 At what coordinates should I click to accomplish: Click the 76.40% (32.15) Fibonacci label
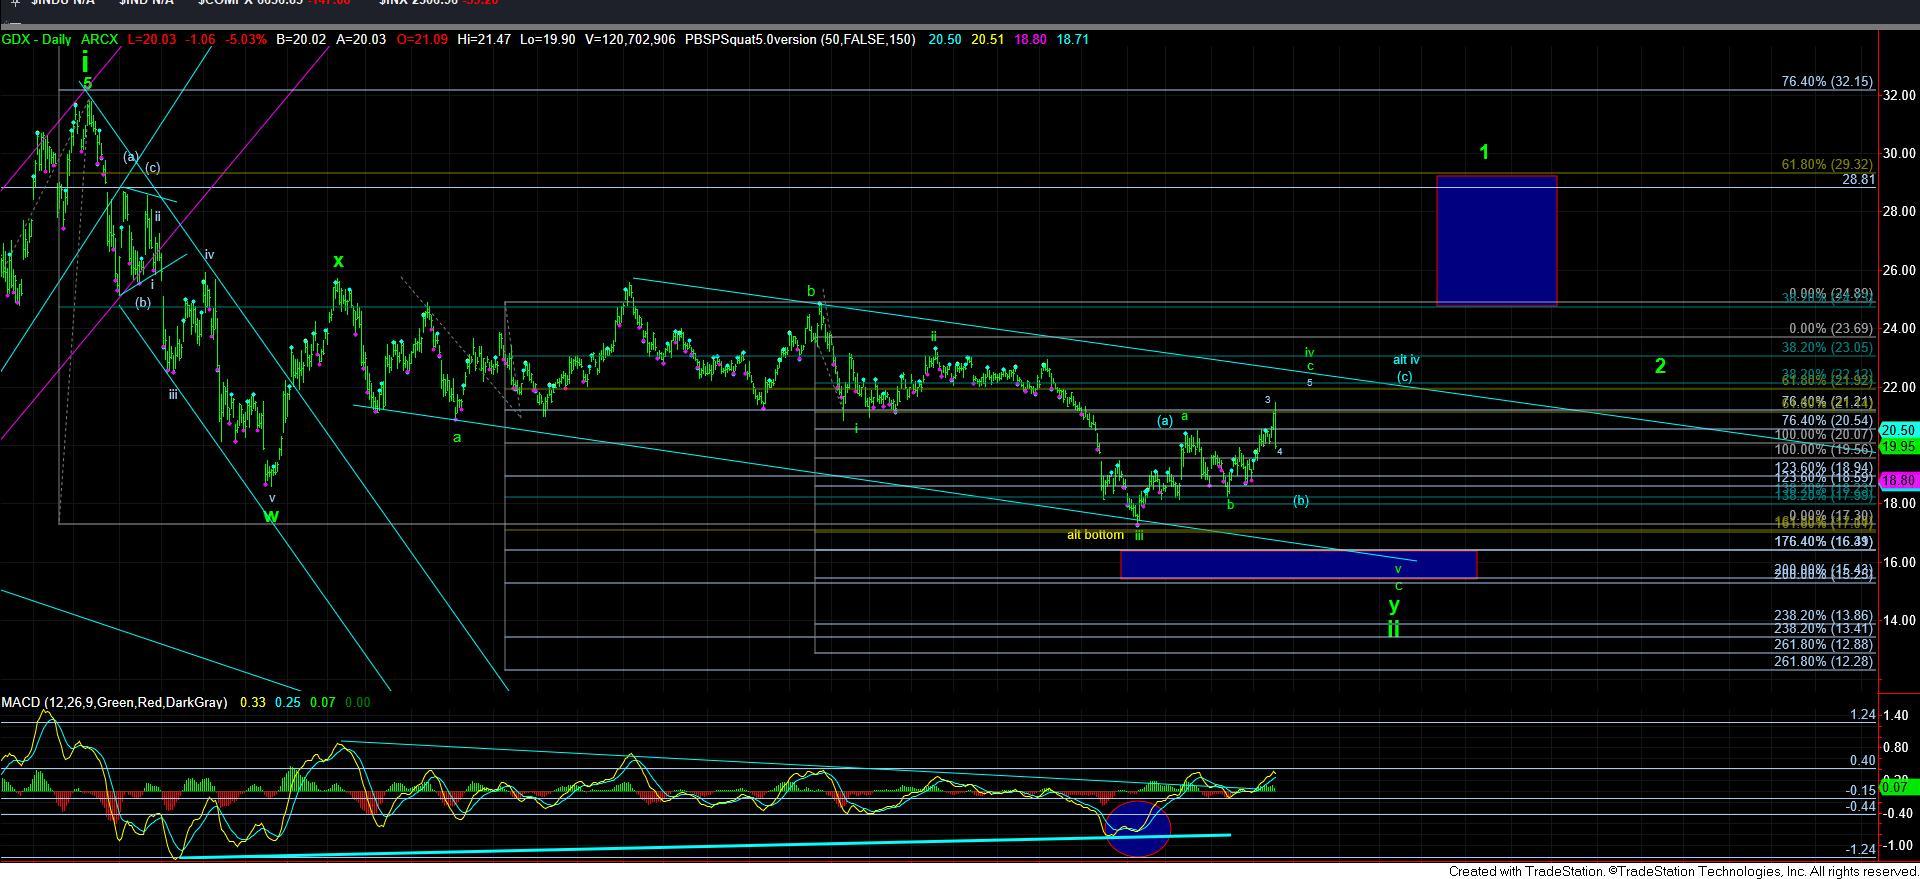pyautogui.click(x=1827, y=82)
